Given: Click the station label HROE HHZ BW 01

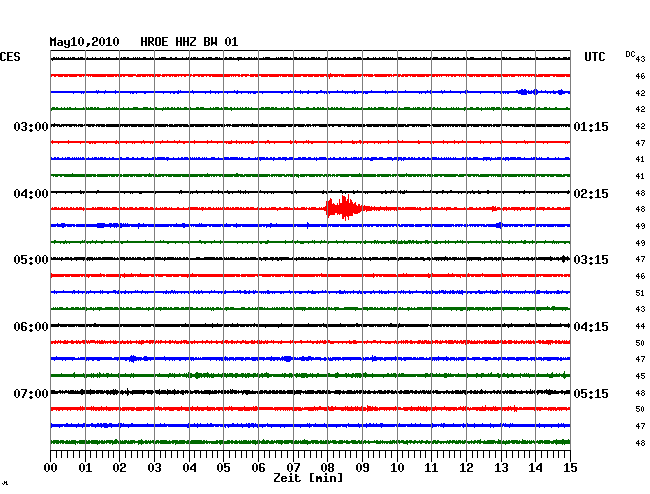Looking at the screenshot, I should coord(189,42).
